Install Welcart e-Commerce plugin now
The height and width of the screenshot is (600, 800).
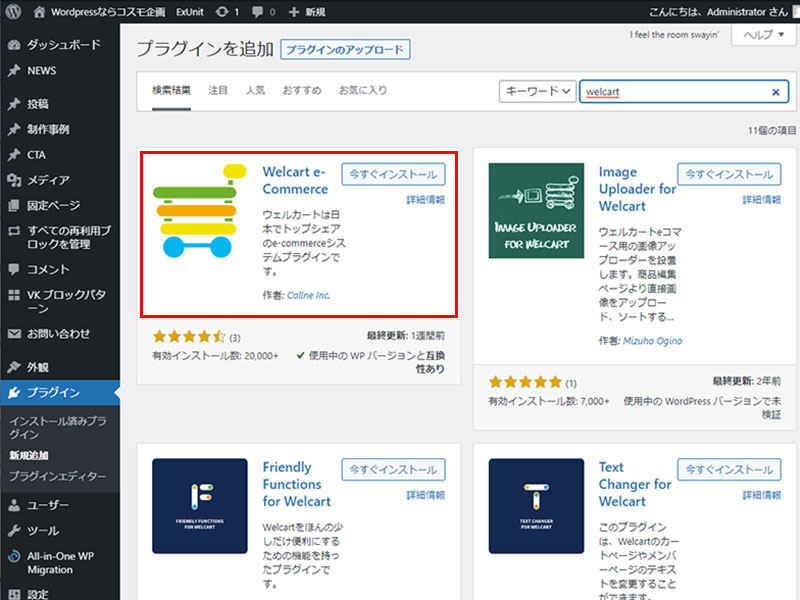click(x=393, y=174)
